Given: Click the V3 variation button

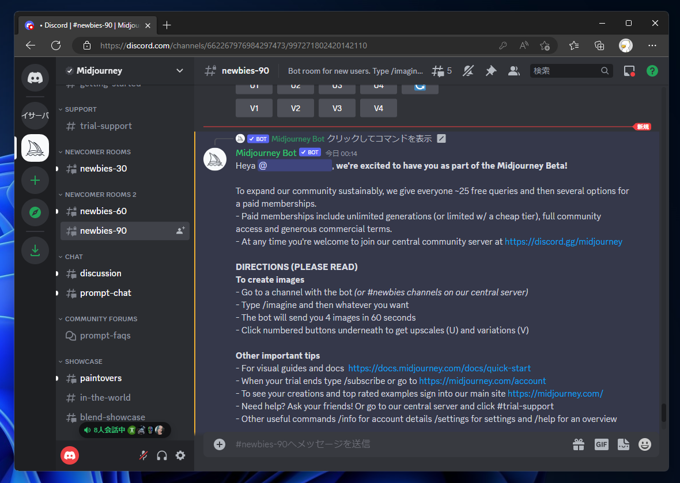Looking at the screenshot, I should pyautogui.click(x=337, y=108).
